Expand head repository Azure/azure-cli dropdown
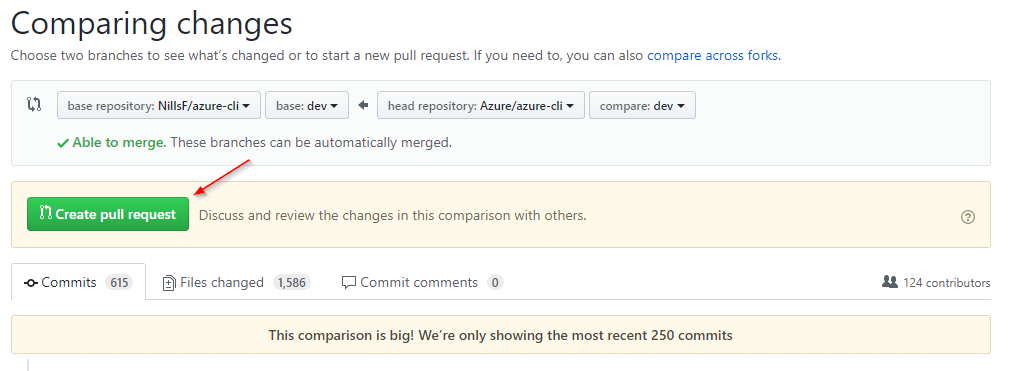 pyautogui.click(x=481, y=105)
